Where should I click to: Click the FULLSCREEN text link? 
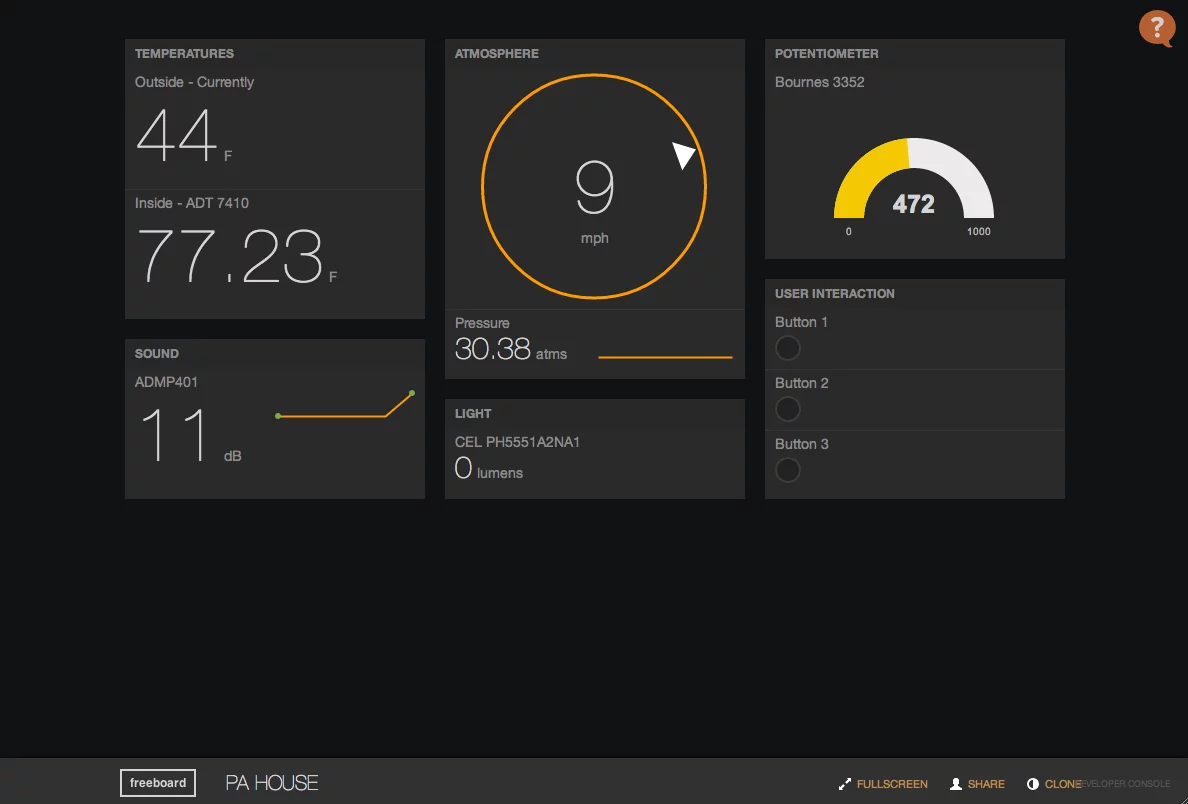[x=892, y=784]
